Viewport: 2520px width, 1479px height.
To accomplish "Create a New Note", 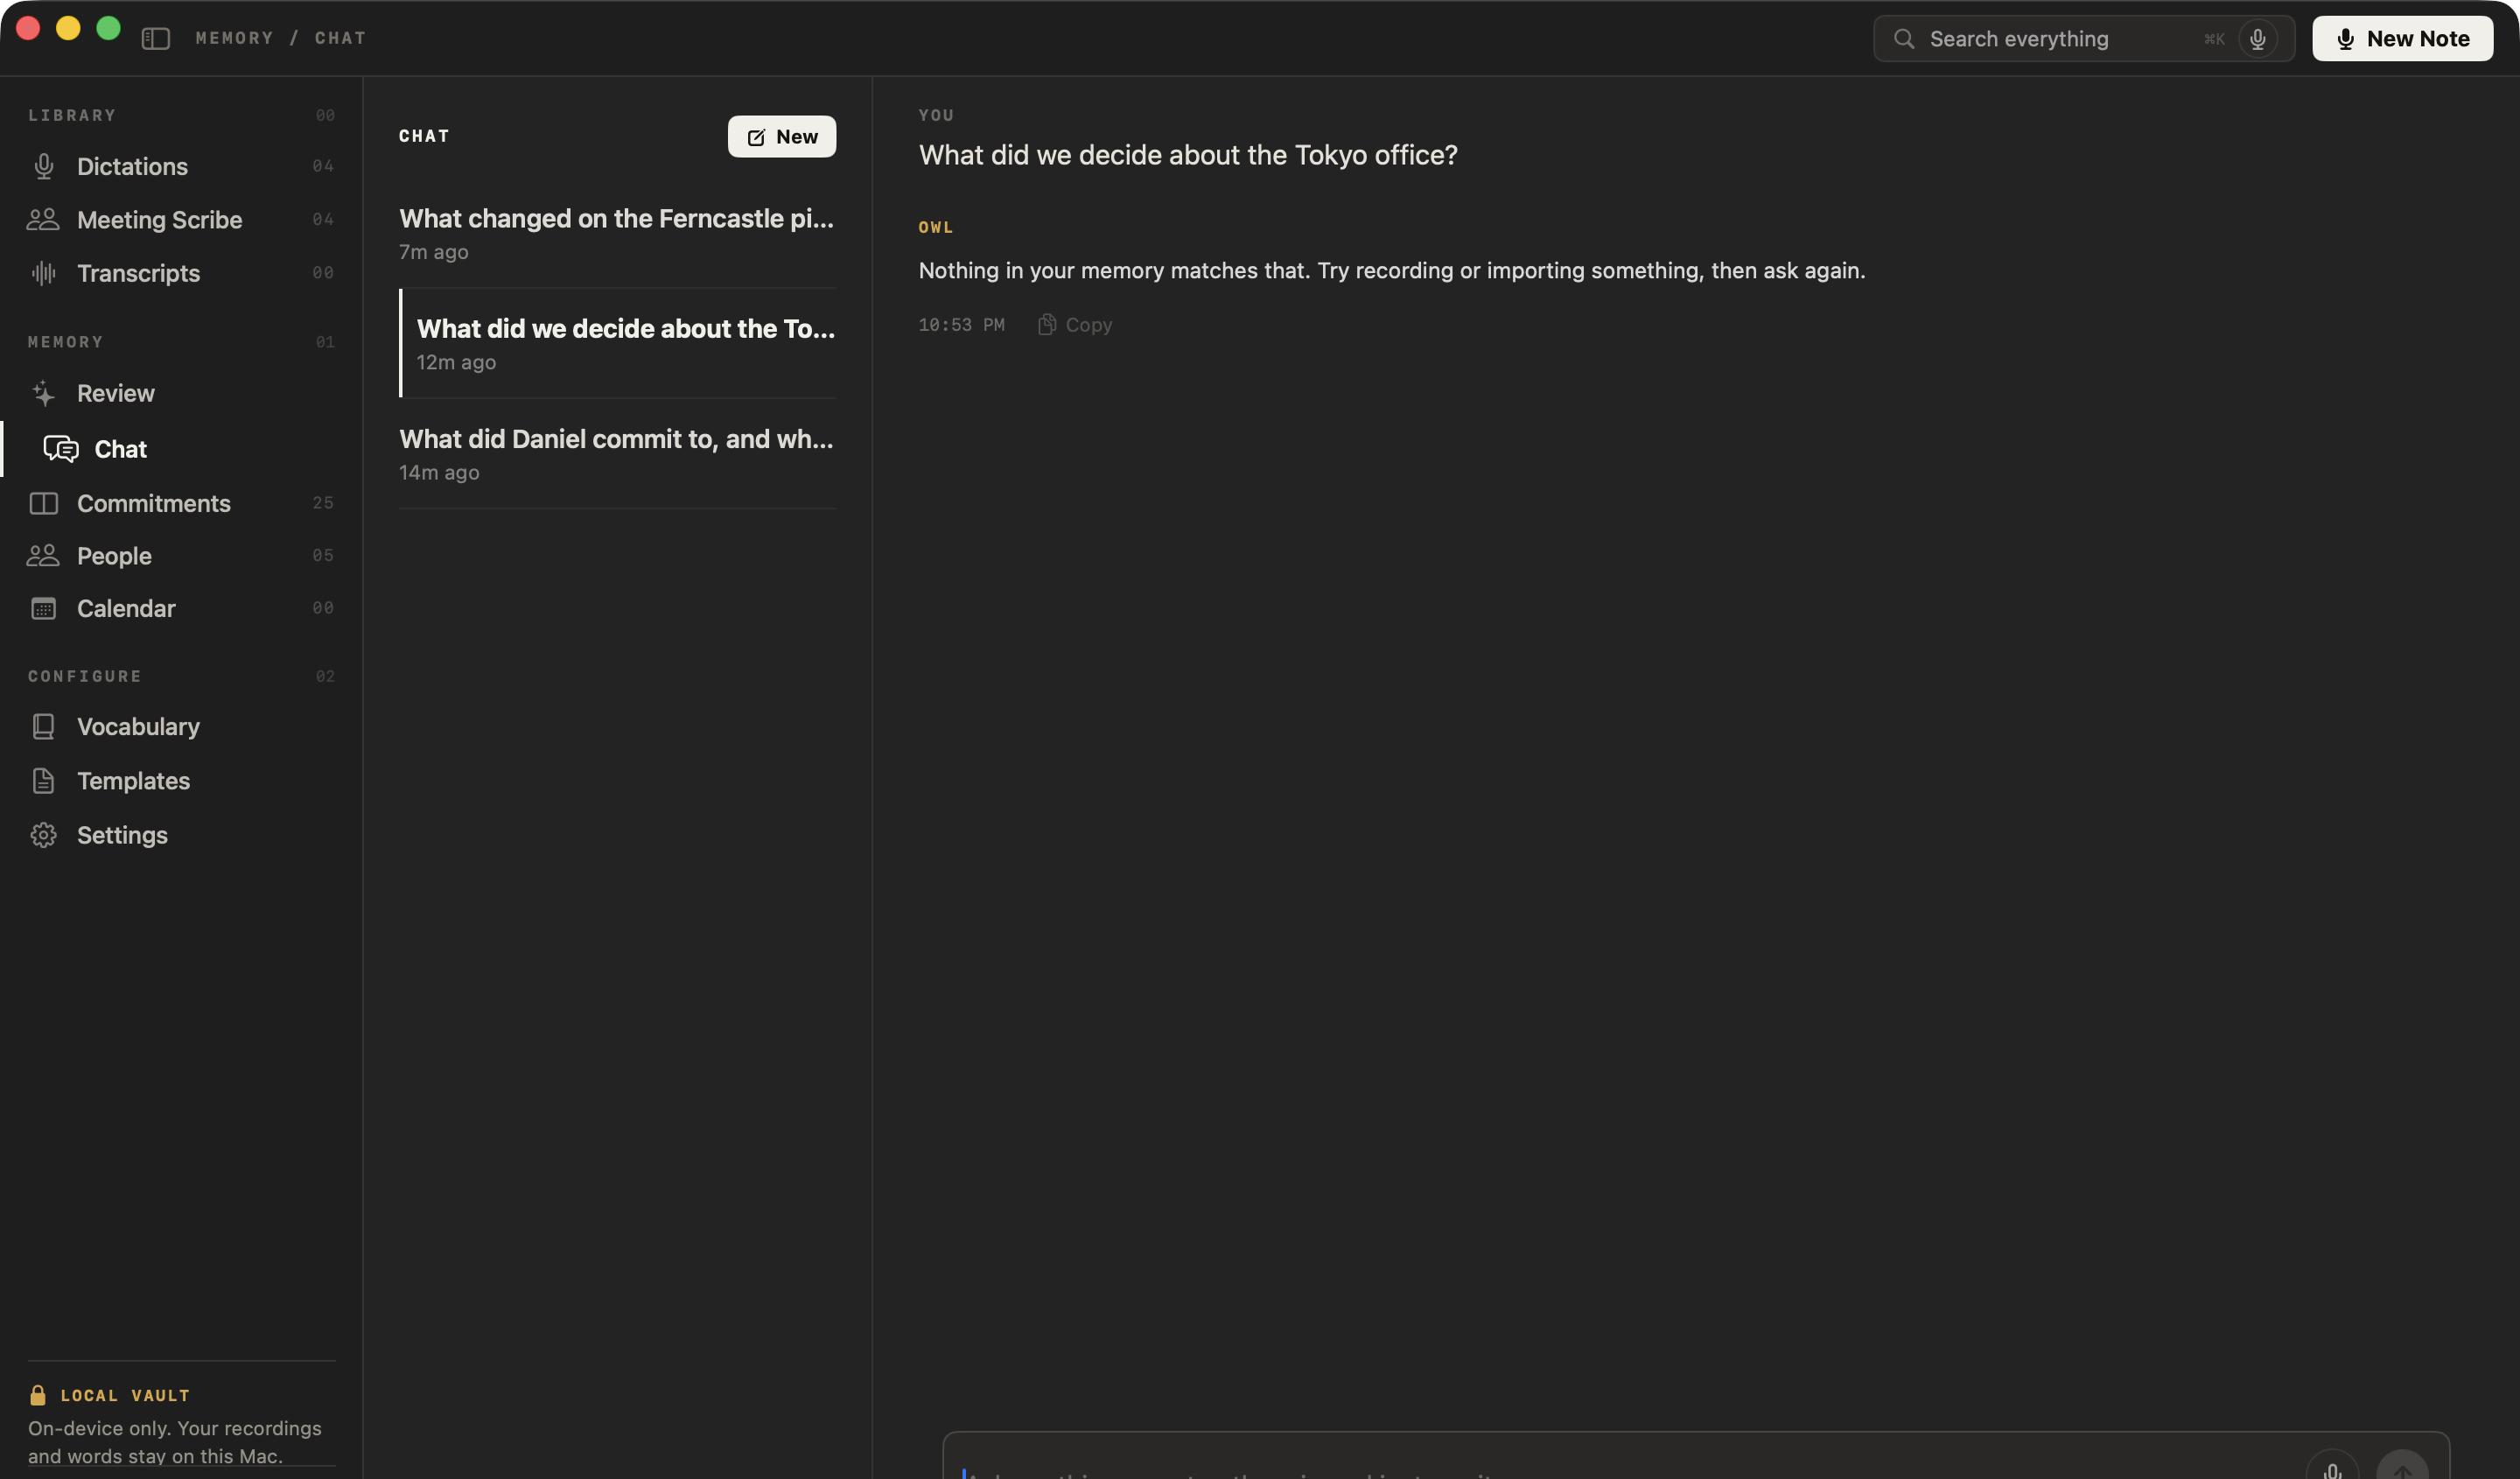I will pos(2402,39).
